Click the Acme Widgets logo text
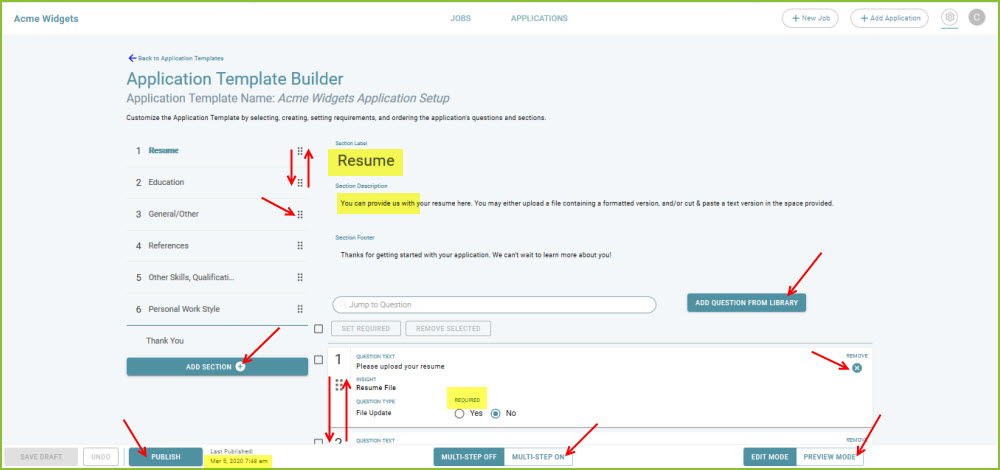This screenshot has height=470, width=1000. [46, 18]
